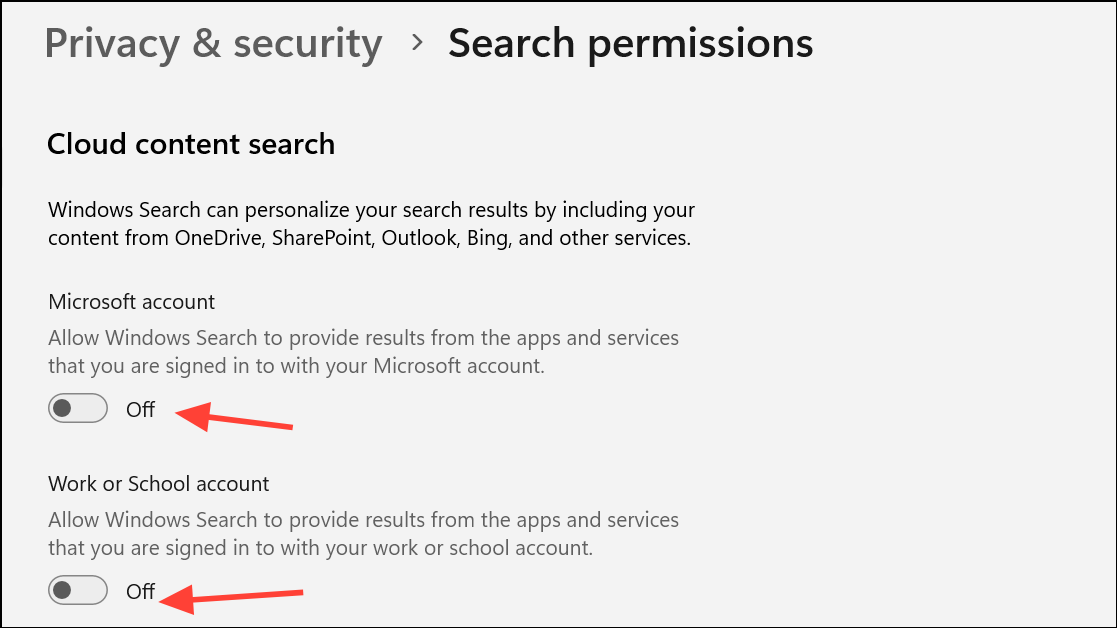Image resolution: width=1117 pixels, height=628 pixels.
Task: Click the word Bing in the description
Action: click(x=488, y=239)
